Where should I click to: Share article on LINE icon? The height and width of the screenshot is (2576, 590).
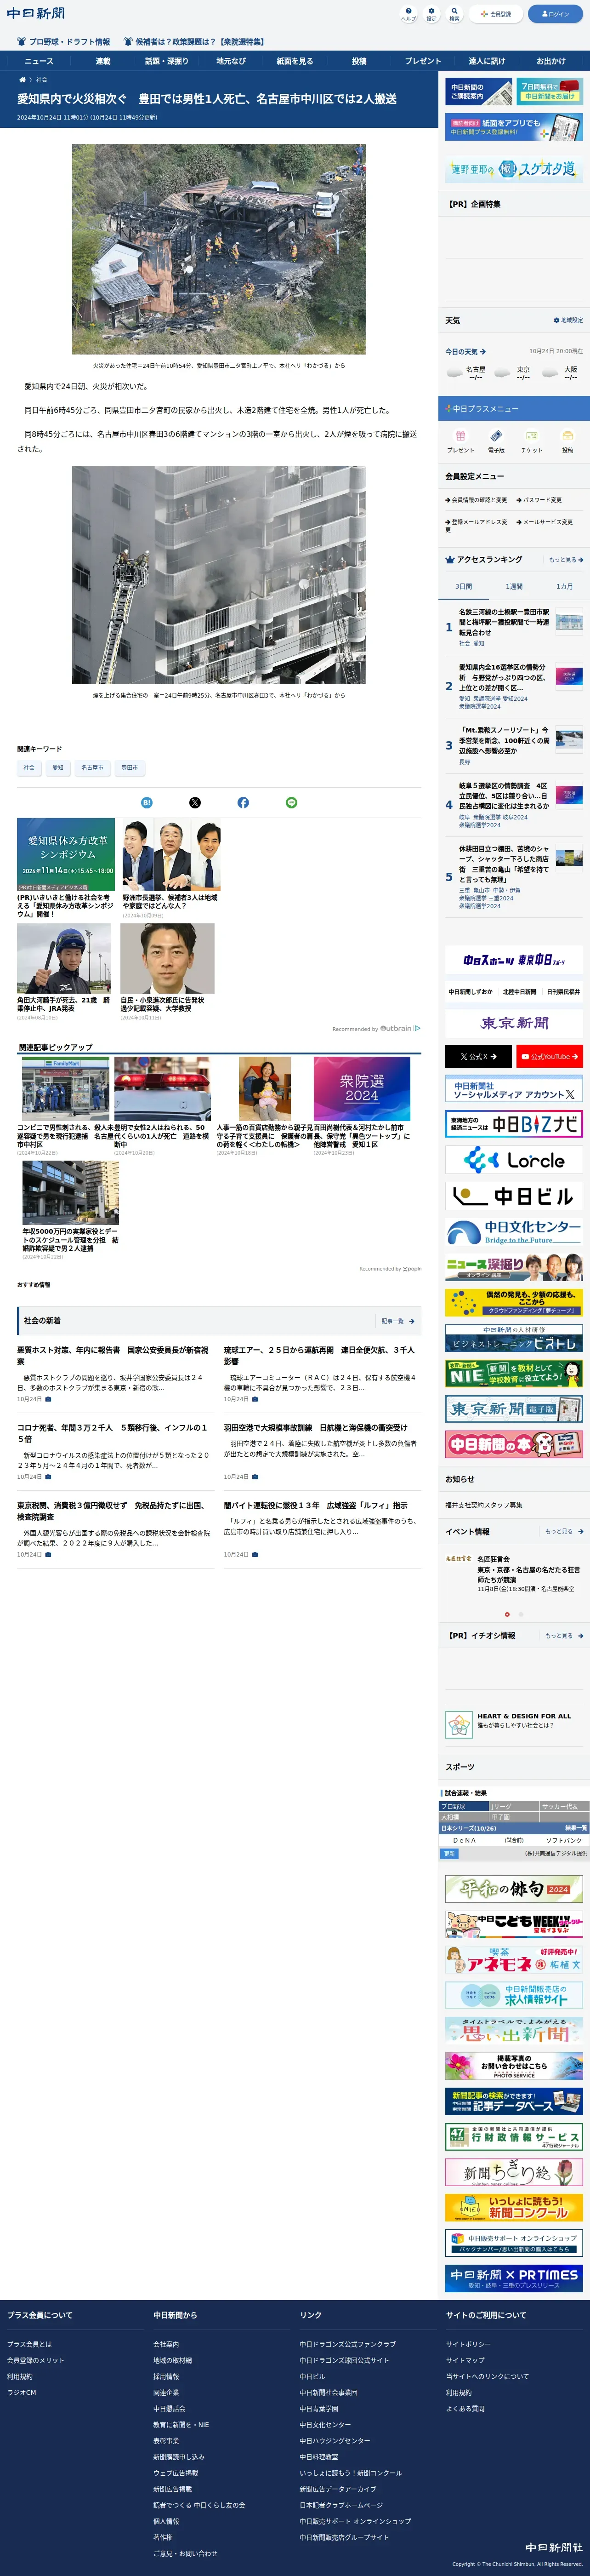click(x=292, y=803)
